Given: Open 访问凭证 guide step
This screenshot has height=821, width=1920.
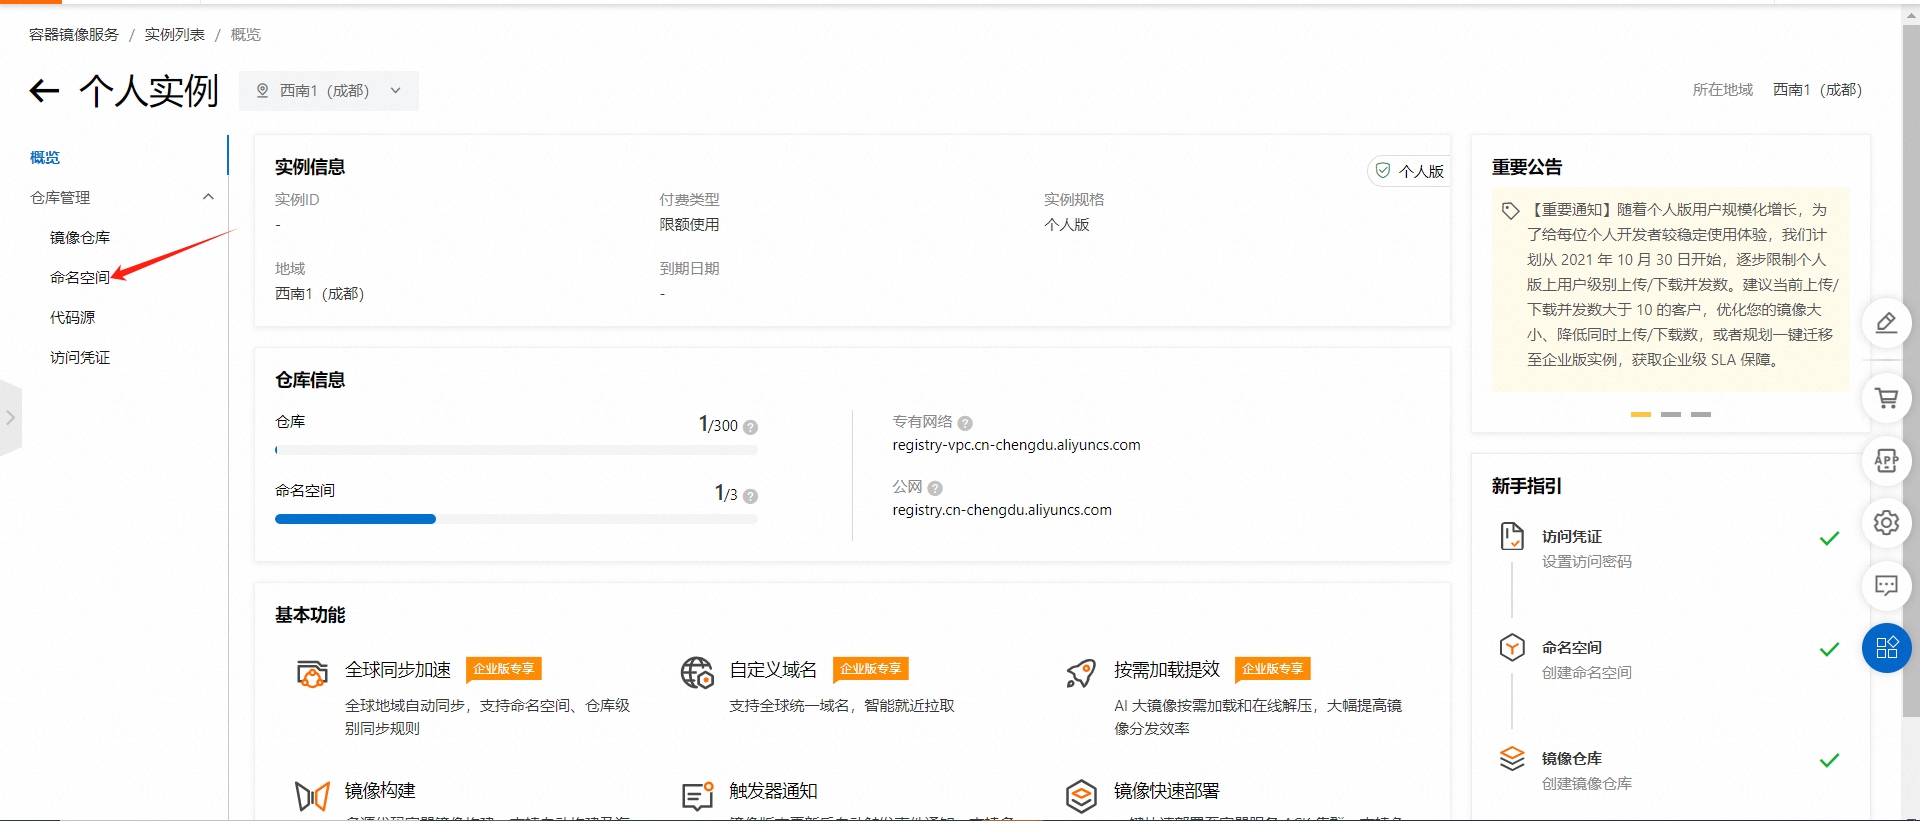Looking at the screenshot, I should coord(1571,537).
